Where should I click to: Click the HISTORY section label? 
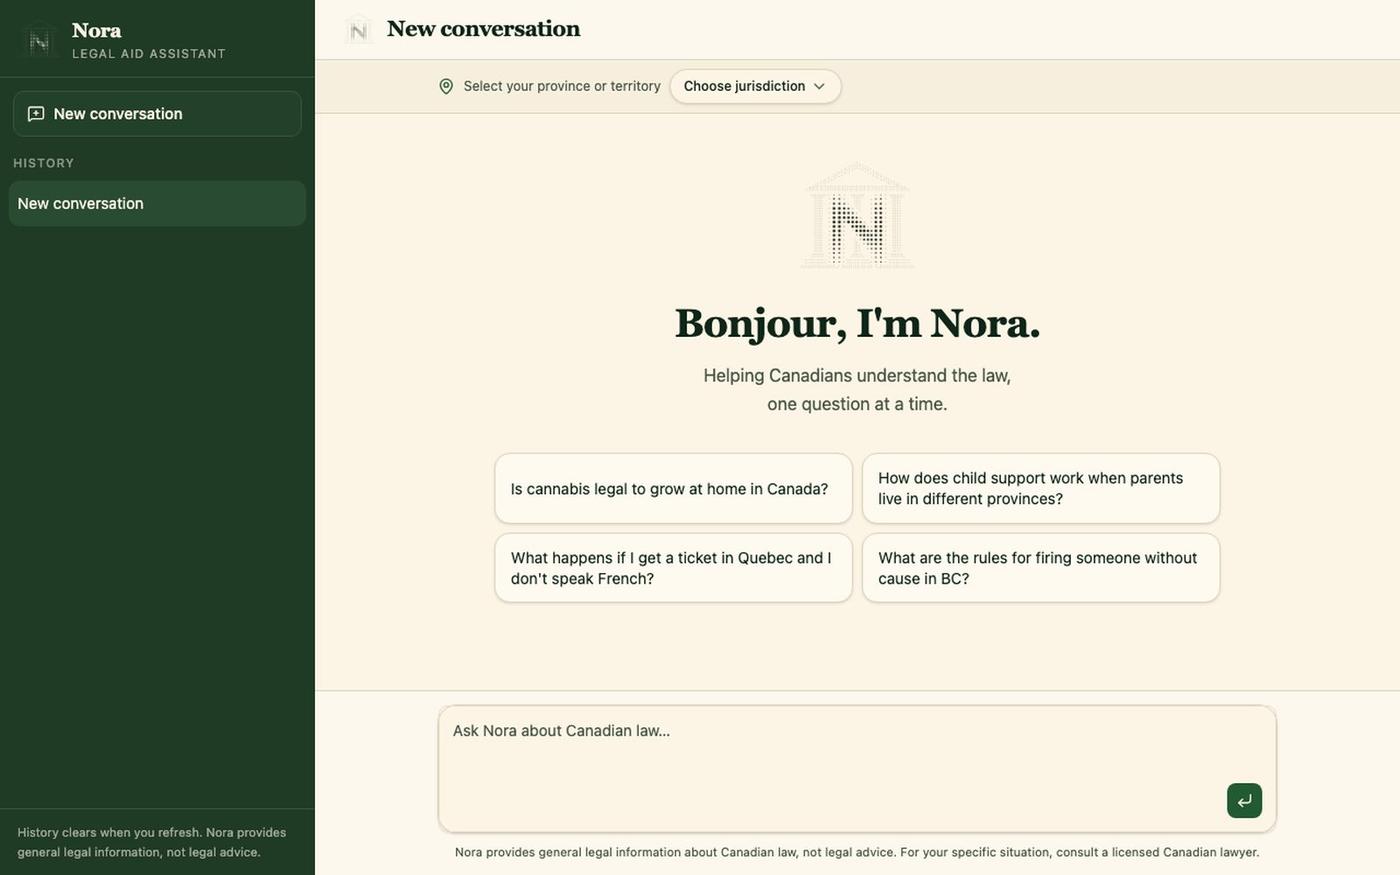[44, 163]
